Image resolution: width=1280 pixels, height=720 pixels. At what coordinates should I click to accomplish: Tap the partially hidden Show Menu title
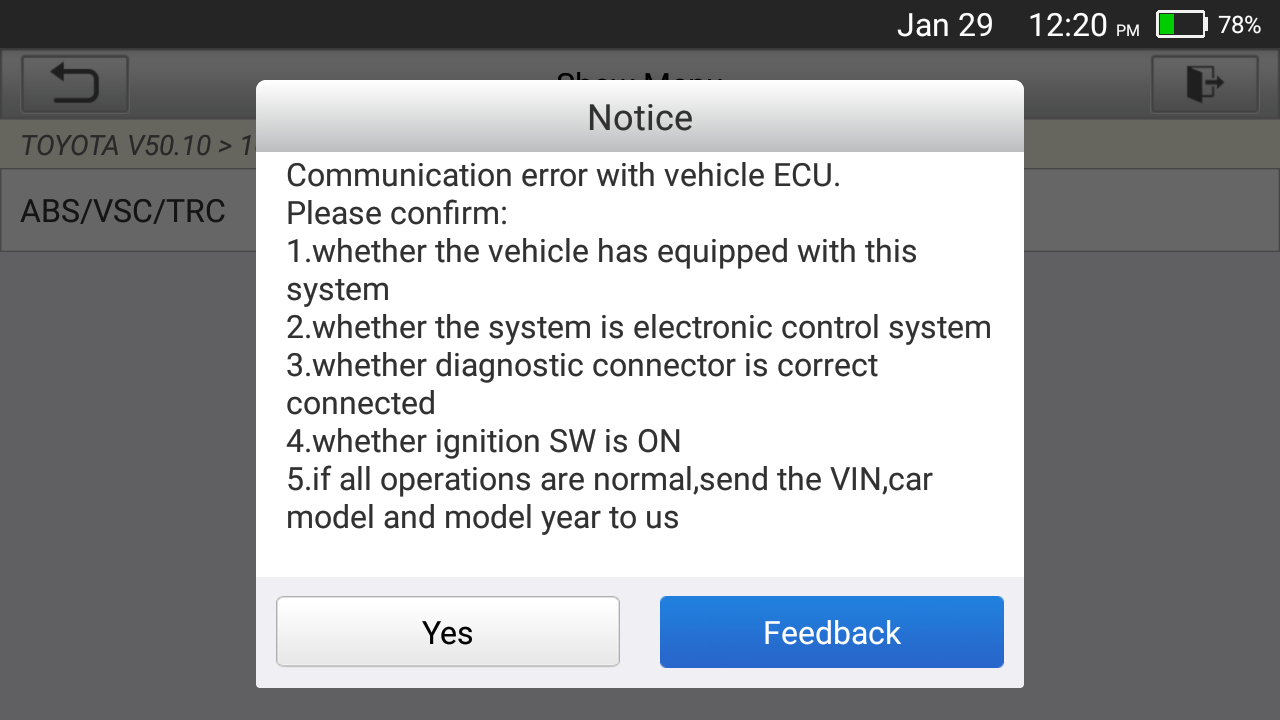point(640,75)
